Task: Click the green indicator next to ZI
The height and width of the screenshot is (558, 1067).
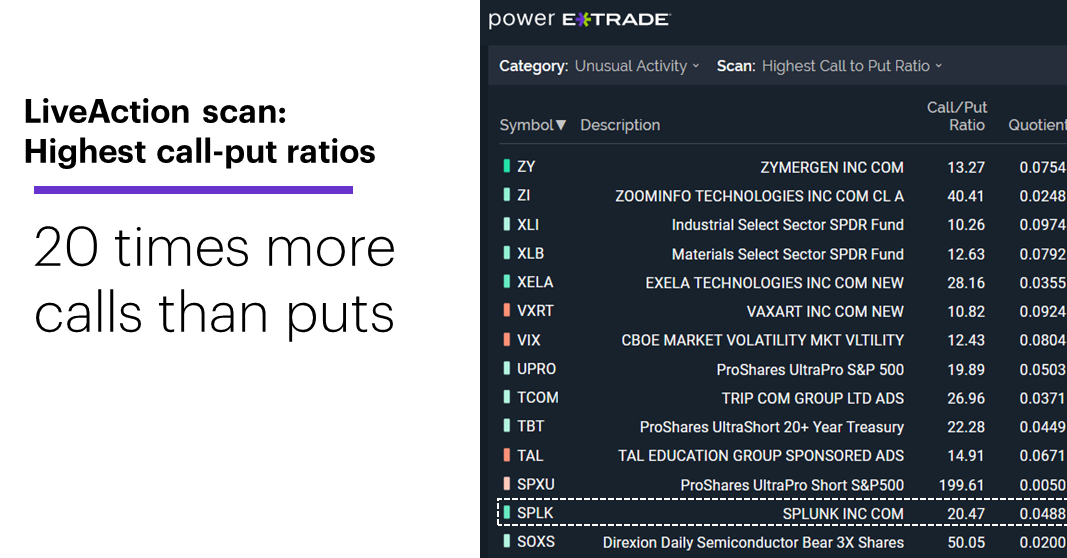Action: pyautogui.click(x=506, y=195)
